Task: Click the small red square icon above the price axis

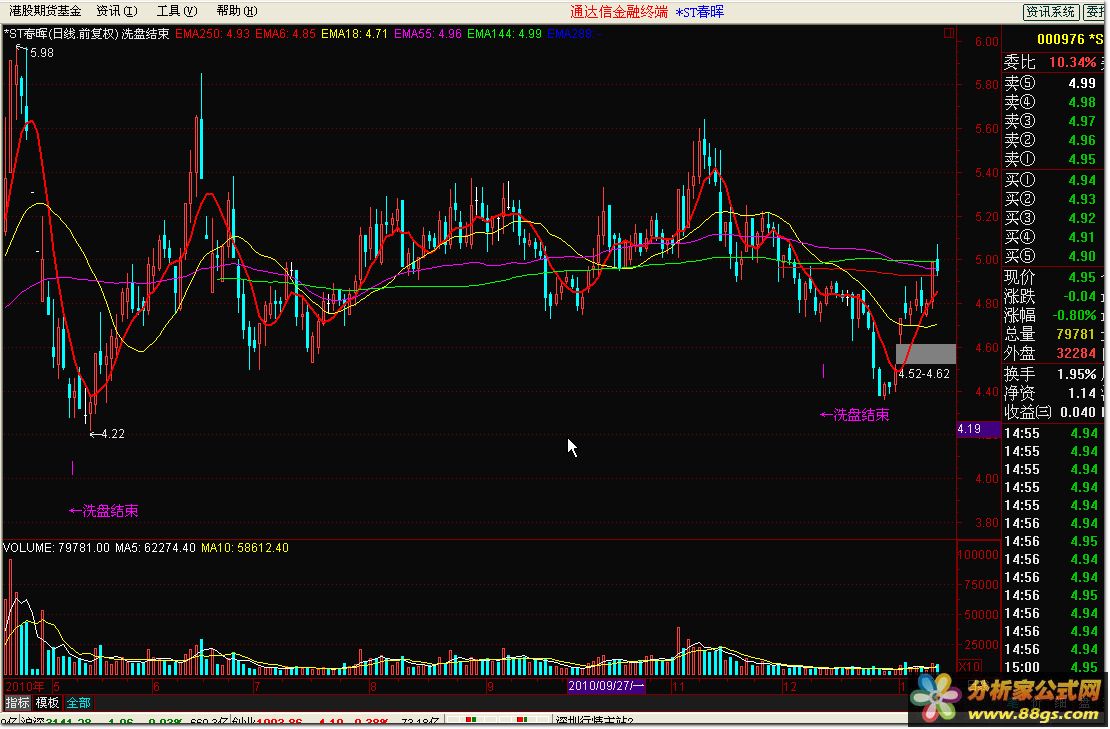Action: point(949,33)
